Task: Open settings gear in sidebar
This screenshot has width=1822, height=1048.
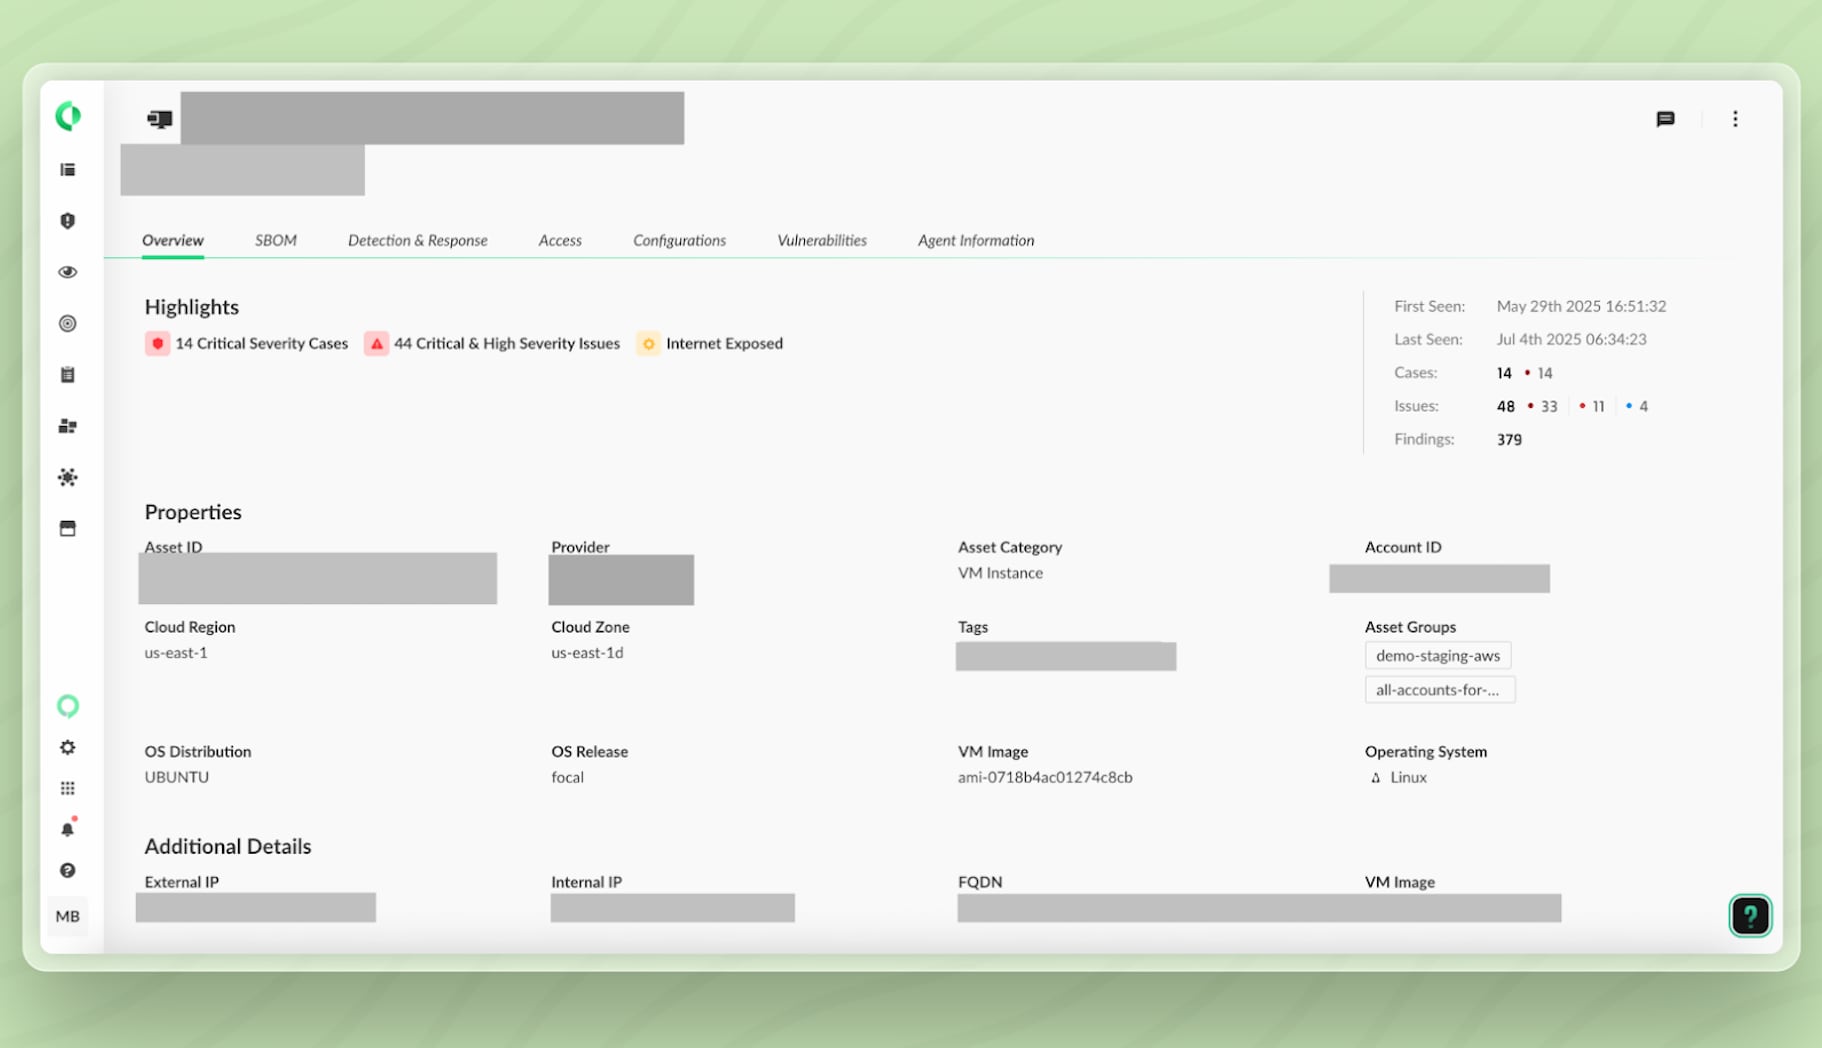Action: pyautogui.click(x=68, y=748)
